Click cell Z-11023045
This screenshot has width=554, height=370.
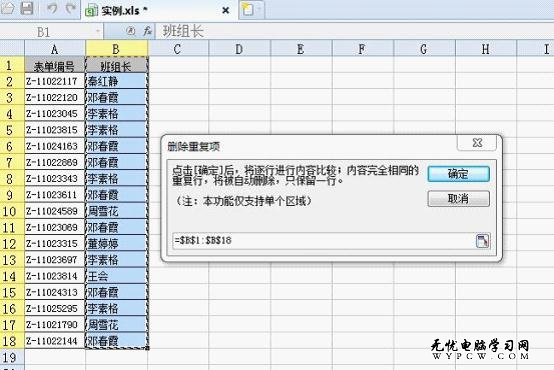55,114
